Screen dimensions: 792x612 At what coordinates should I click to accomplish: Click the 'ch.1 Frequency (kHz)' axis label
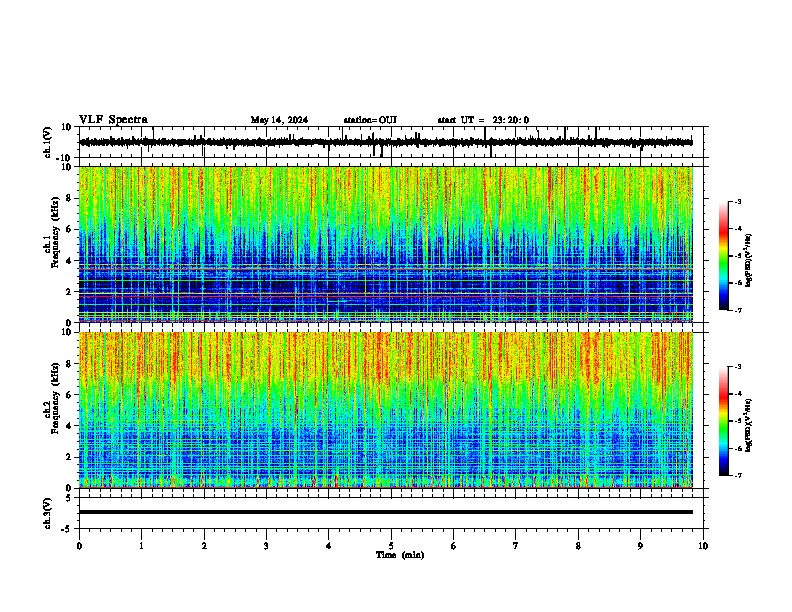tap(51, 231)
